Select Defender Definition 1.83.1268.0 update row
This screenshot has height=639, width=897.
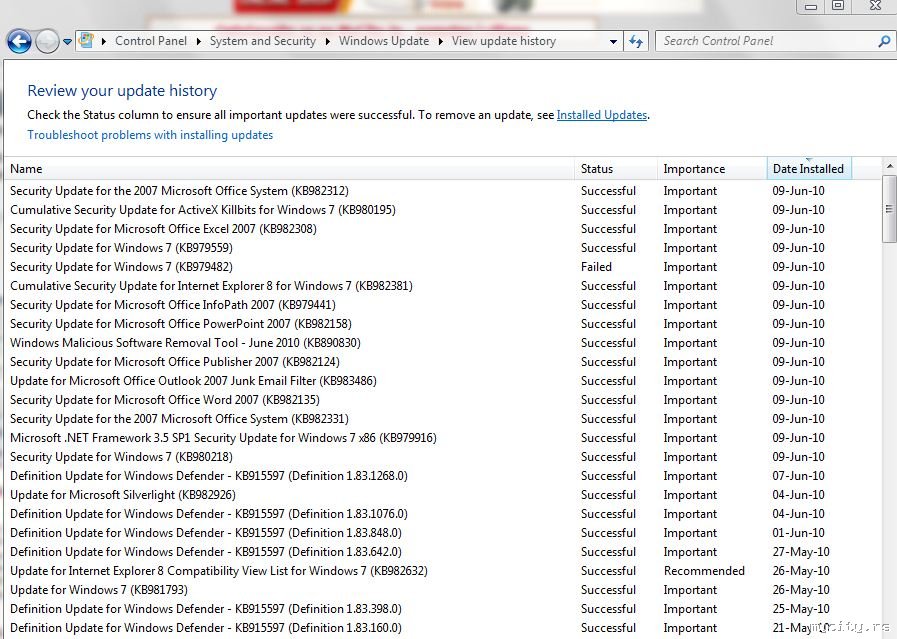443,475
